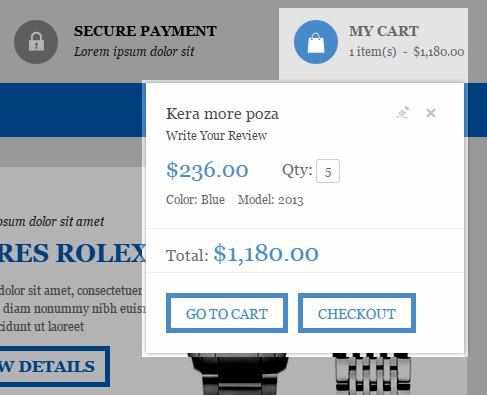Click the Total $1,180.00 amount
The width and height of the screenshot is (487, 395).
[x=266, y=254]
